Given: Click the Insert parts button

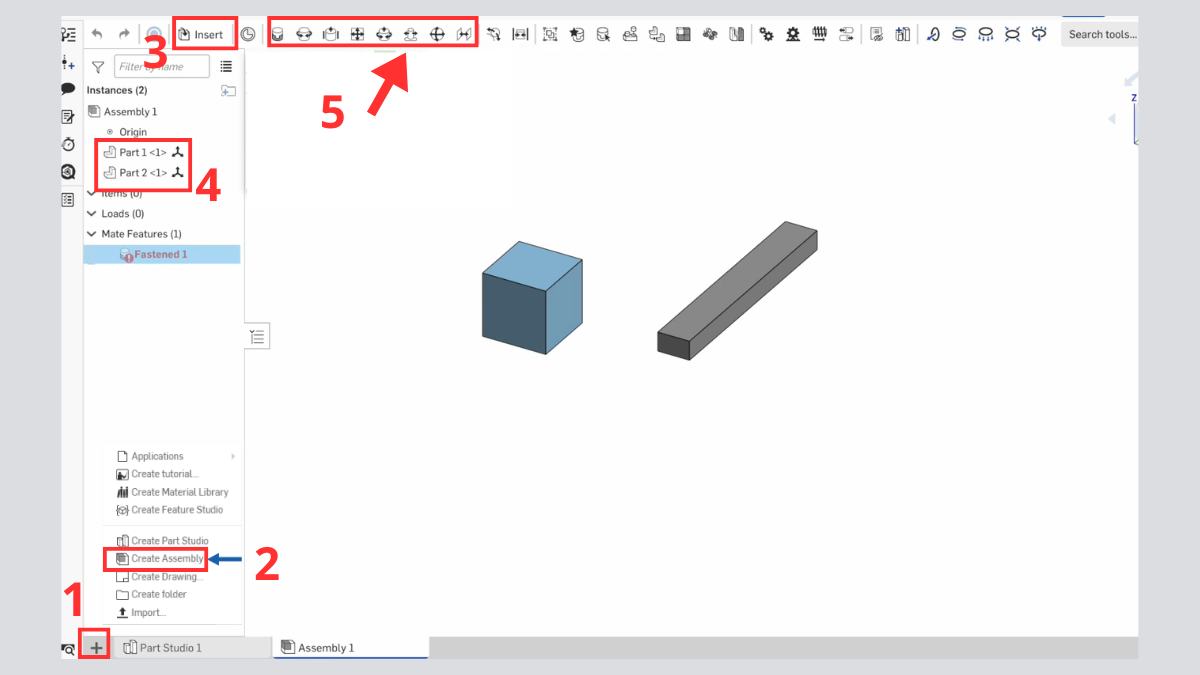Looking at the screenshot, I should point(201,34).
